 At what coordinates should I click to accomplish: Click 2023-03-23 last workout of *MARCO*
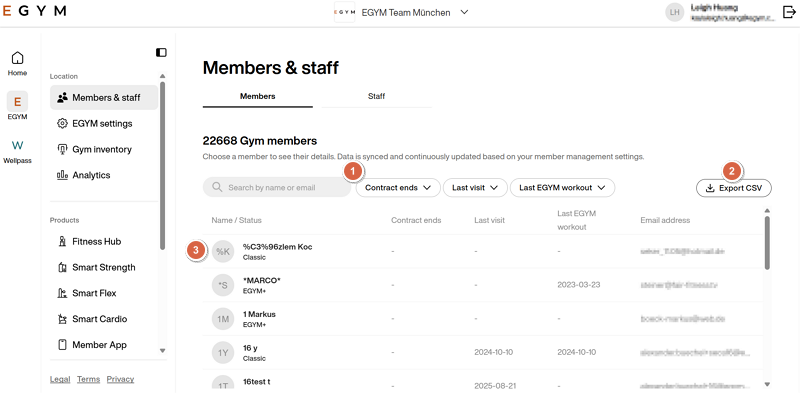coord(579,284)
